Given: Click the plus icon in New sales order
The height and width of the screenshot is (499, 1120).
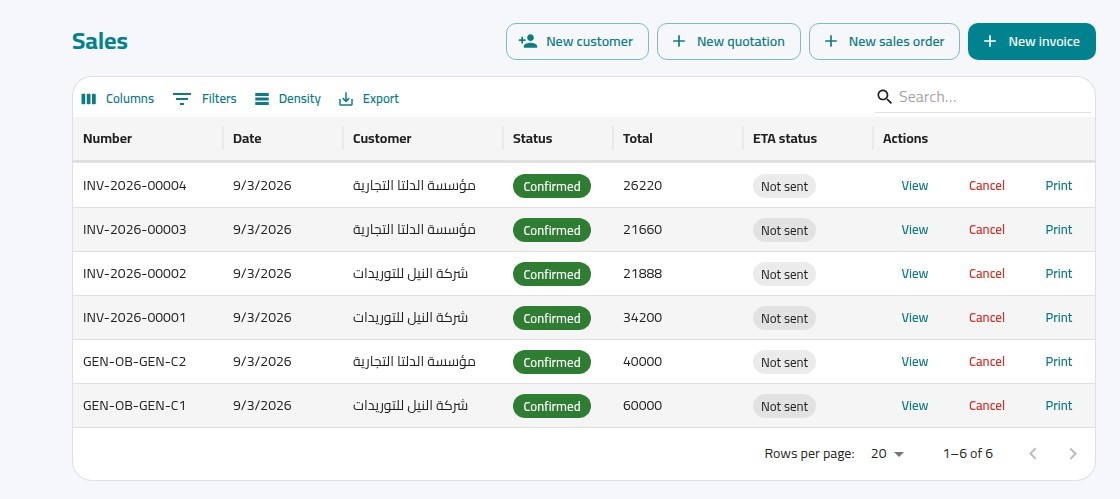Looking at the screenshot, I should point(831,41).
